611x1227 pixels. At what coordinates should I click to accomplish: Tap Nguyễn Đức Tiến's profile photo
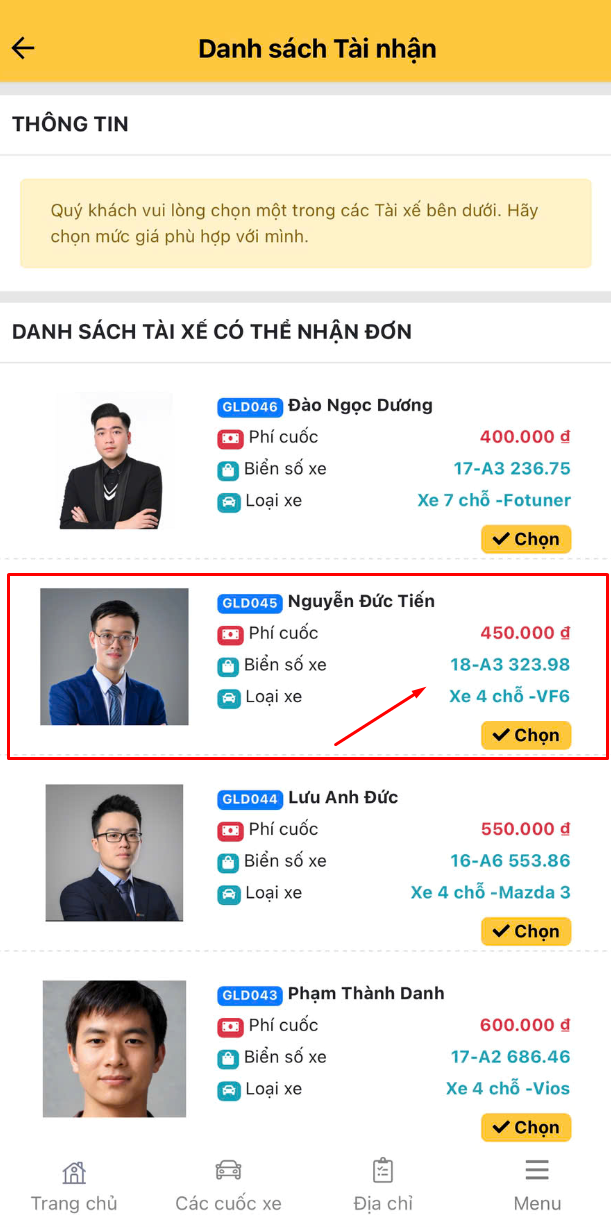(114, 657)
